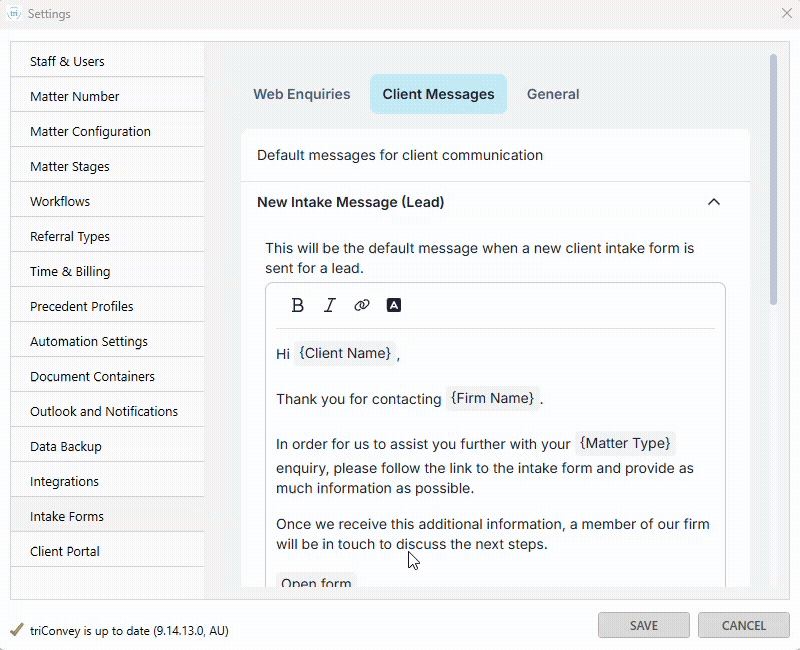Click the vertical scrollbar thumb
The image size is (800, 650).
(x=773, y=180)
